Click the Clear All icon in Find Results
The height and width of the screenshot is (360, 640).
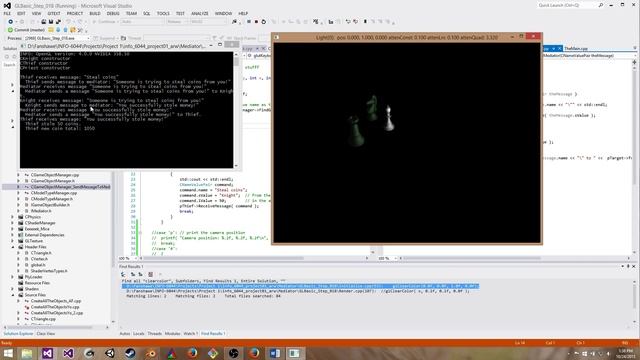point(151,274)
